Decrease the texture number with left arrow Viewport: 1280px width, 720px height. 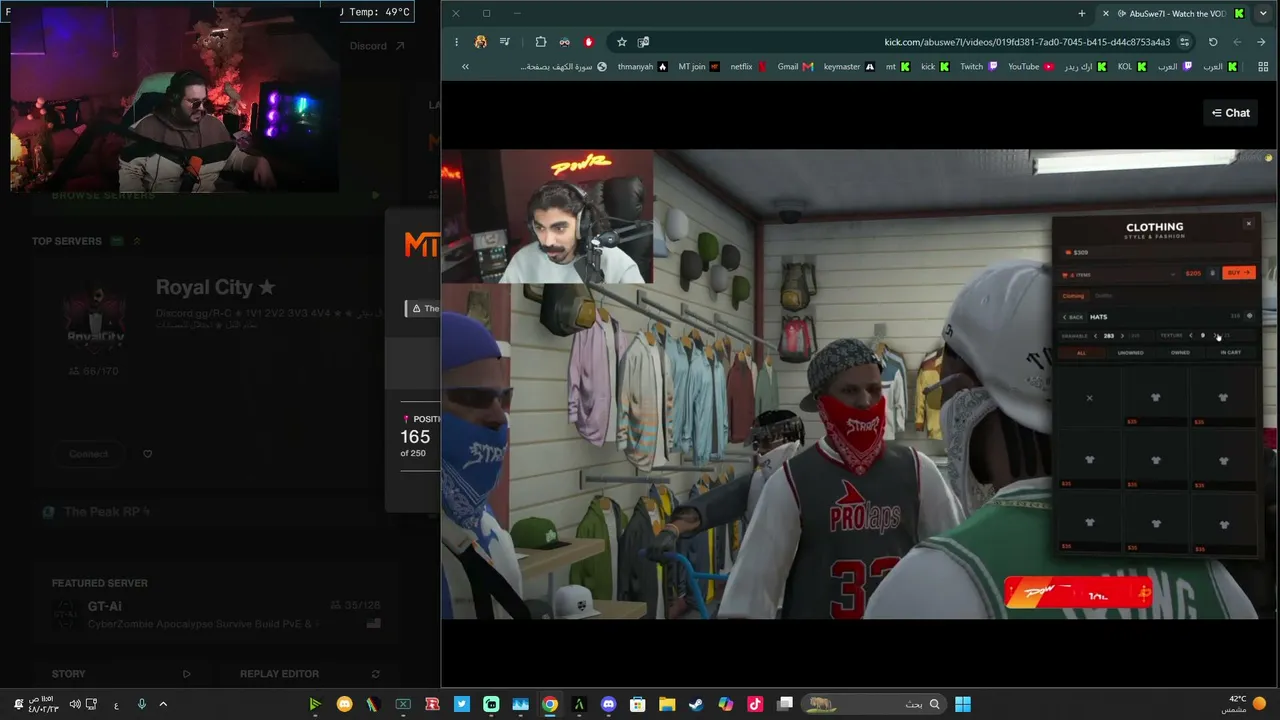pos(1190,336)
